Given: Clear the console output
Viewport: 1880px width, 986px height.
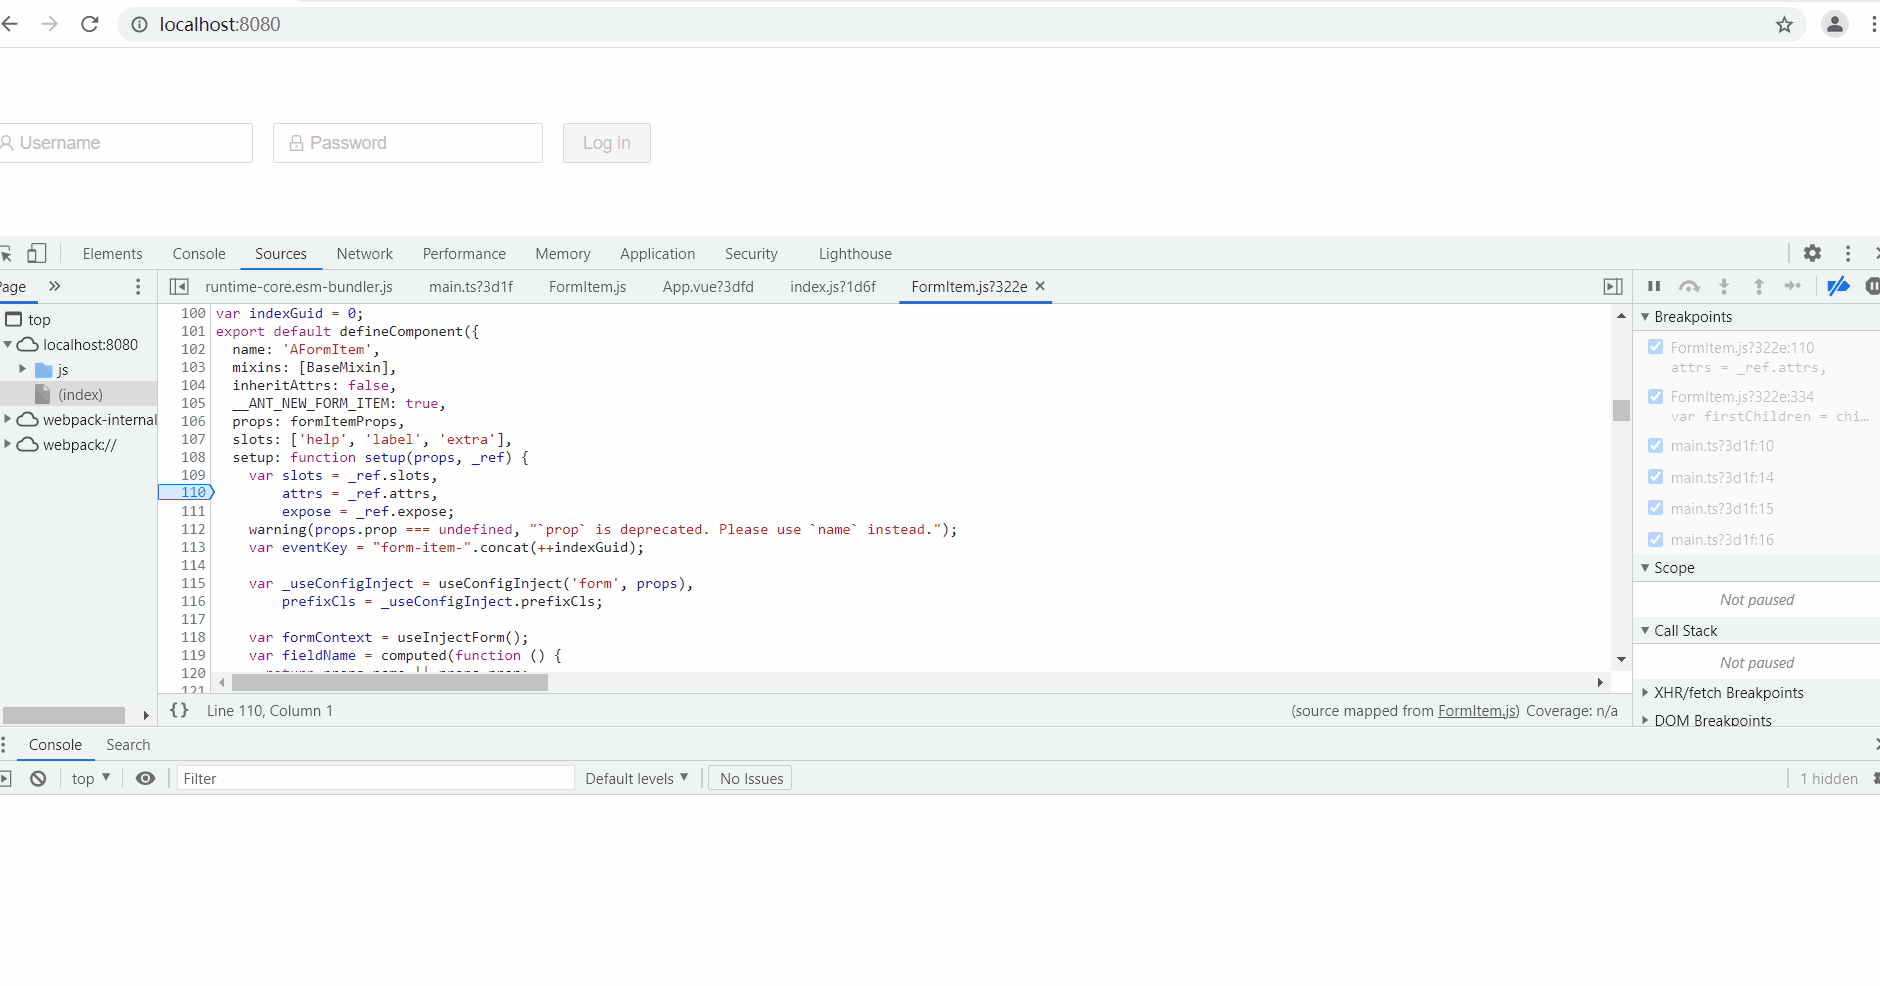Looking at the screenshot, I should click(38, 778).
